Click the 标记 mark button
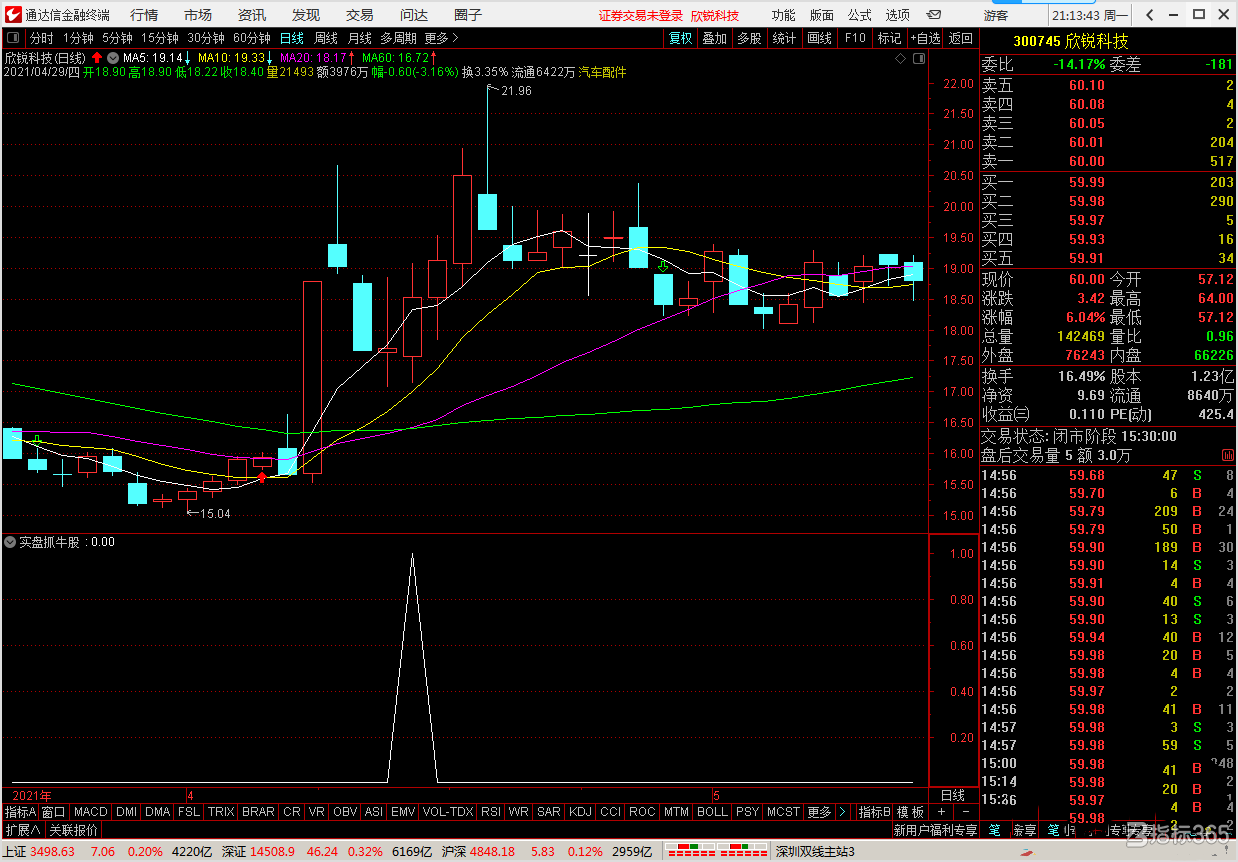Screen dimensions: 1238x862 [x=889, y=38]
